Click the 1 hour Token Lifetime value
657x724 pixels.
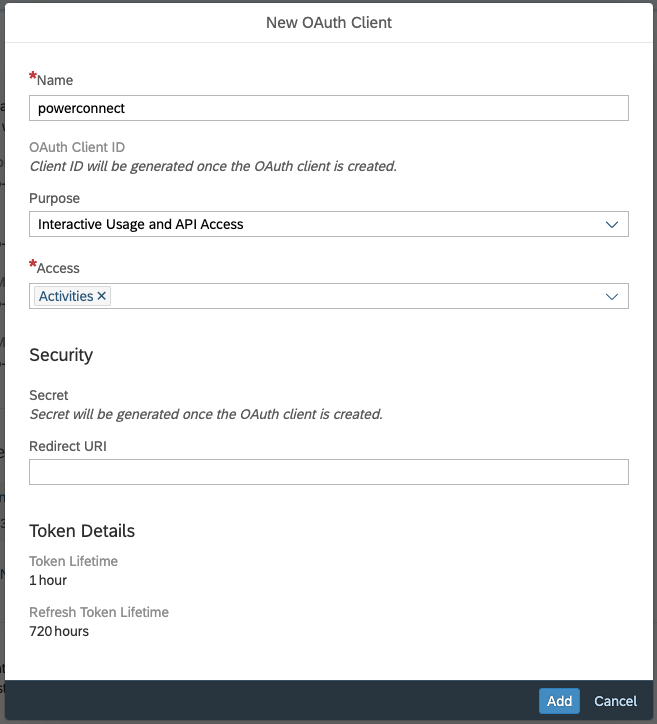click(48, 580)
